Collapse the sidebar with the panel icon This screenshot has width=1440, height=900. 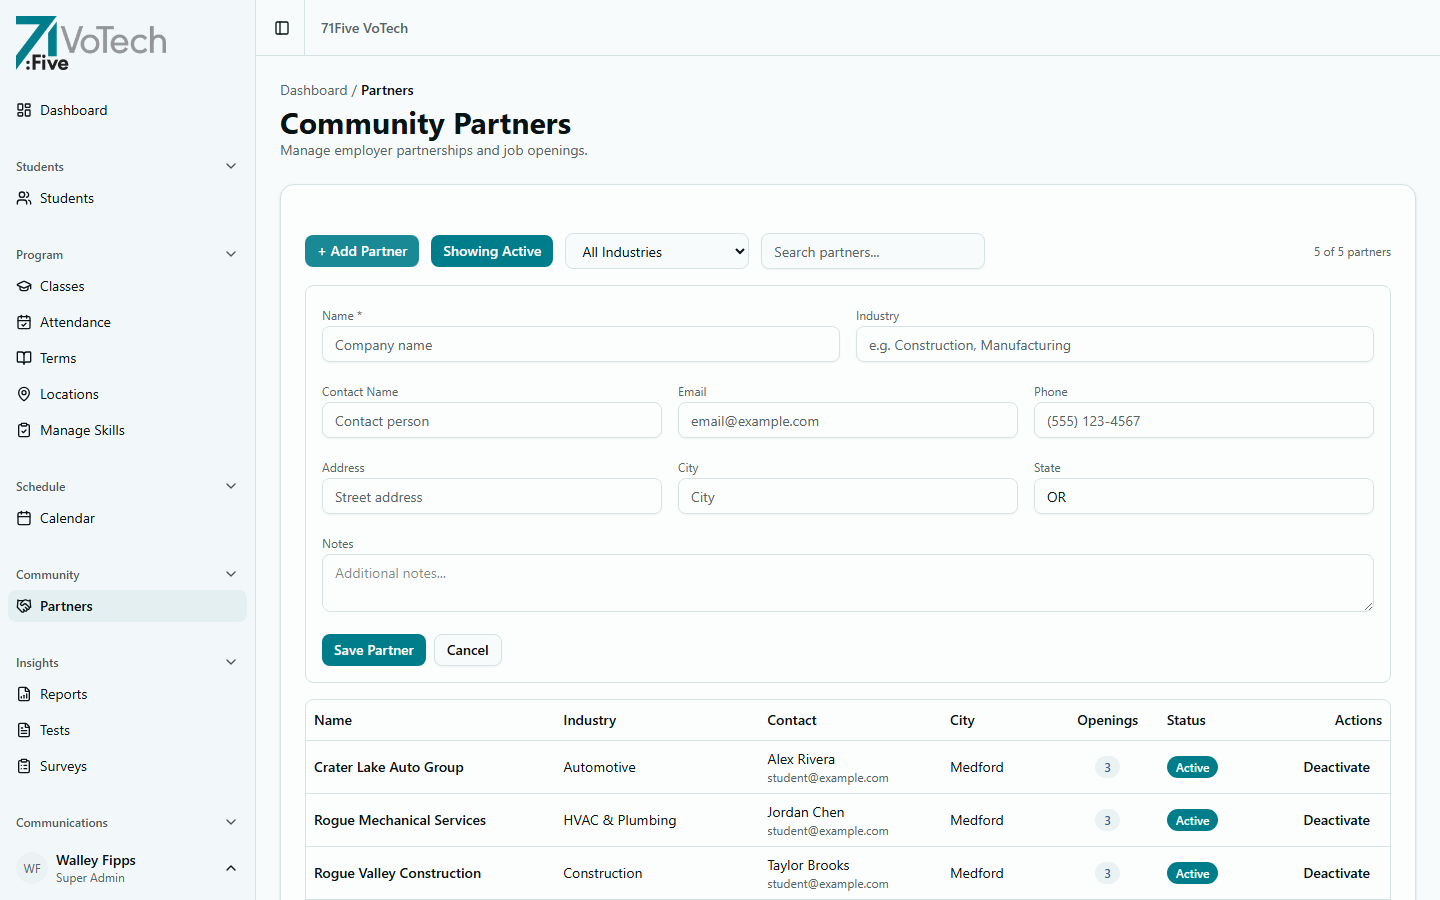(280, 28)
